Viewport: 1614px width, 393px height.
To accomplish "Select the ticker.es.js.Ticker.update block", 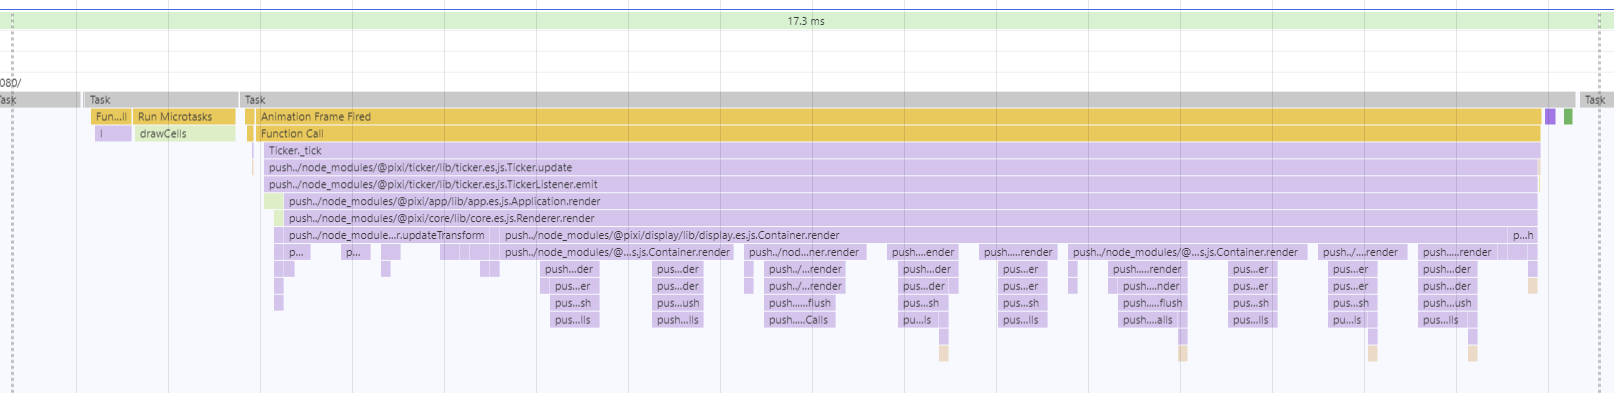I will coord(901,168).
